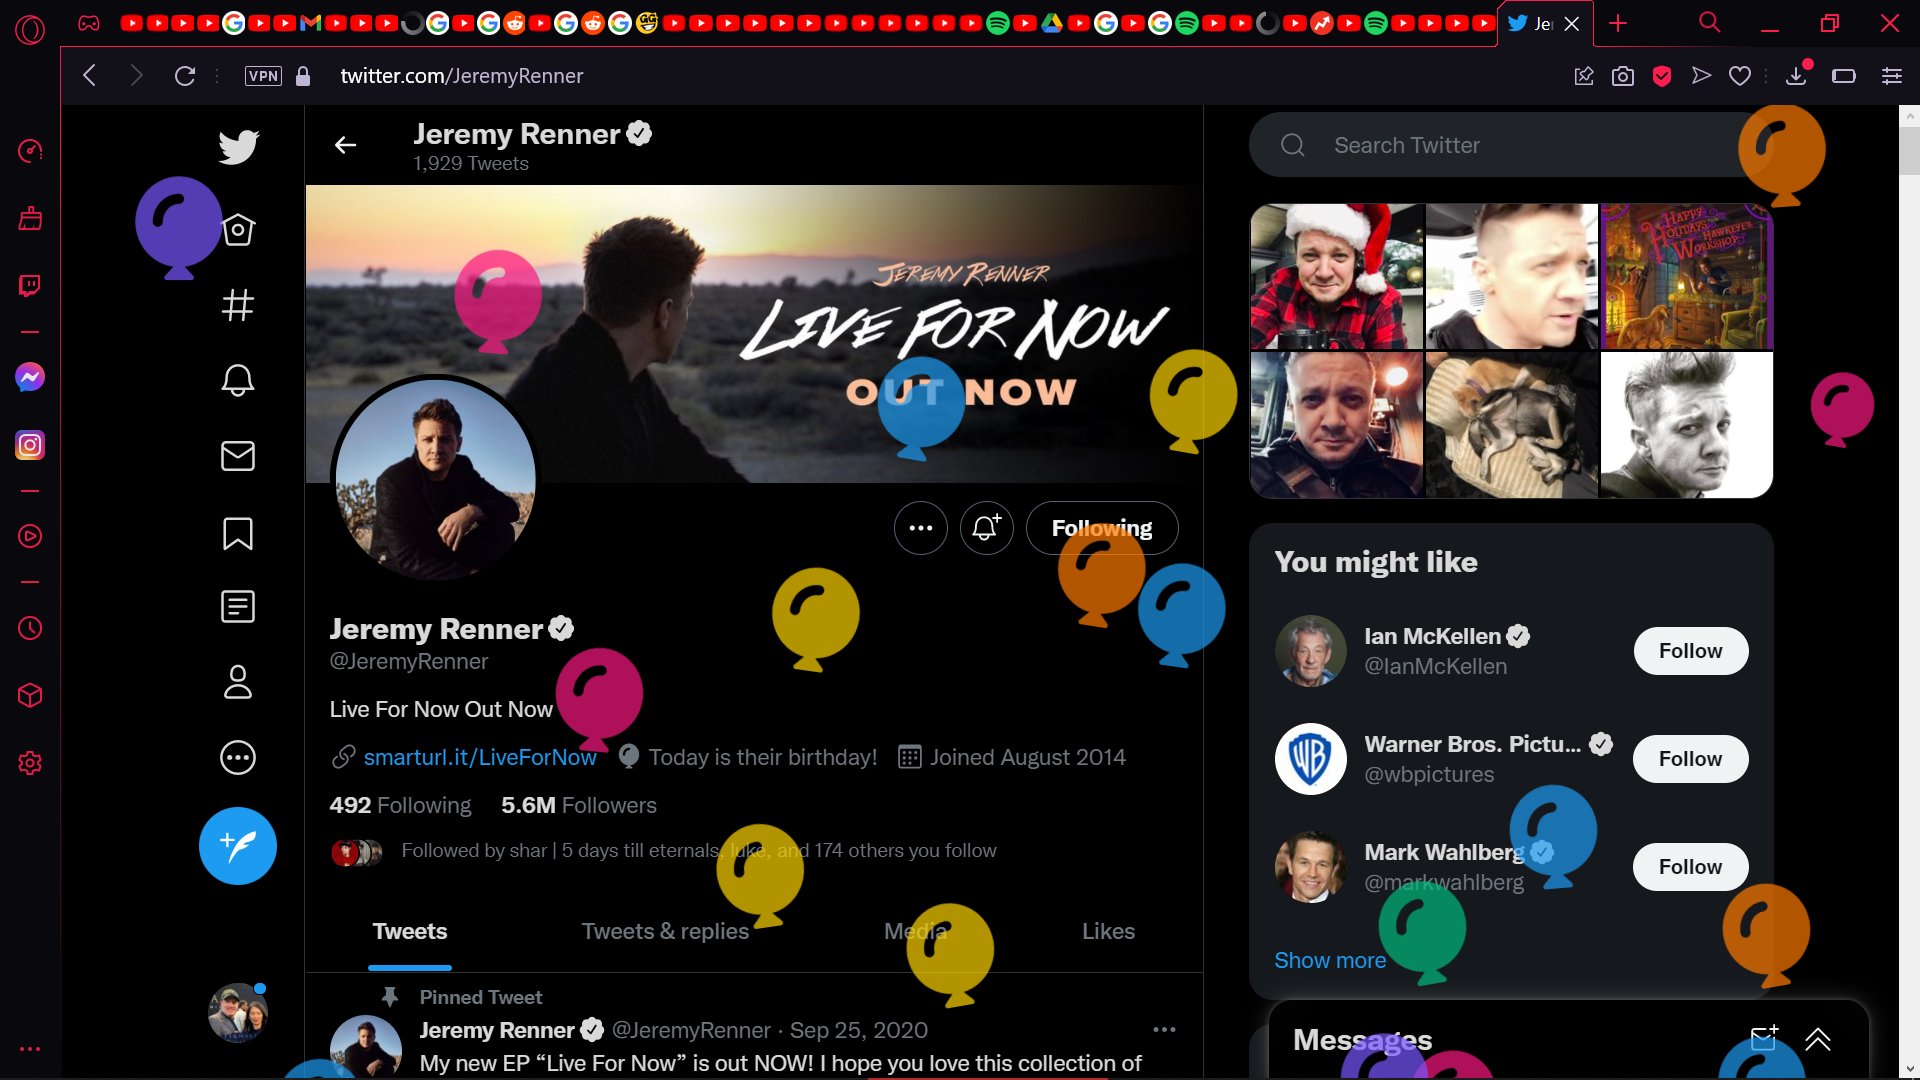Open Twitch in Opera sidebar
Viewport: 1920px width, 1080px height.
click(x=30, y=286)
